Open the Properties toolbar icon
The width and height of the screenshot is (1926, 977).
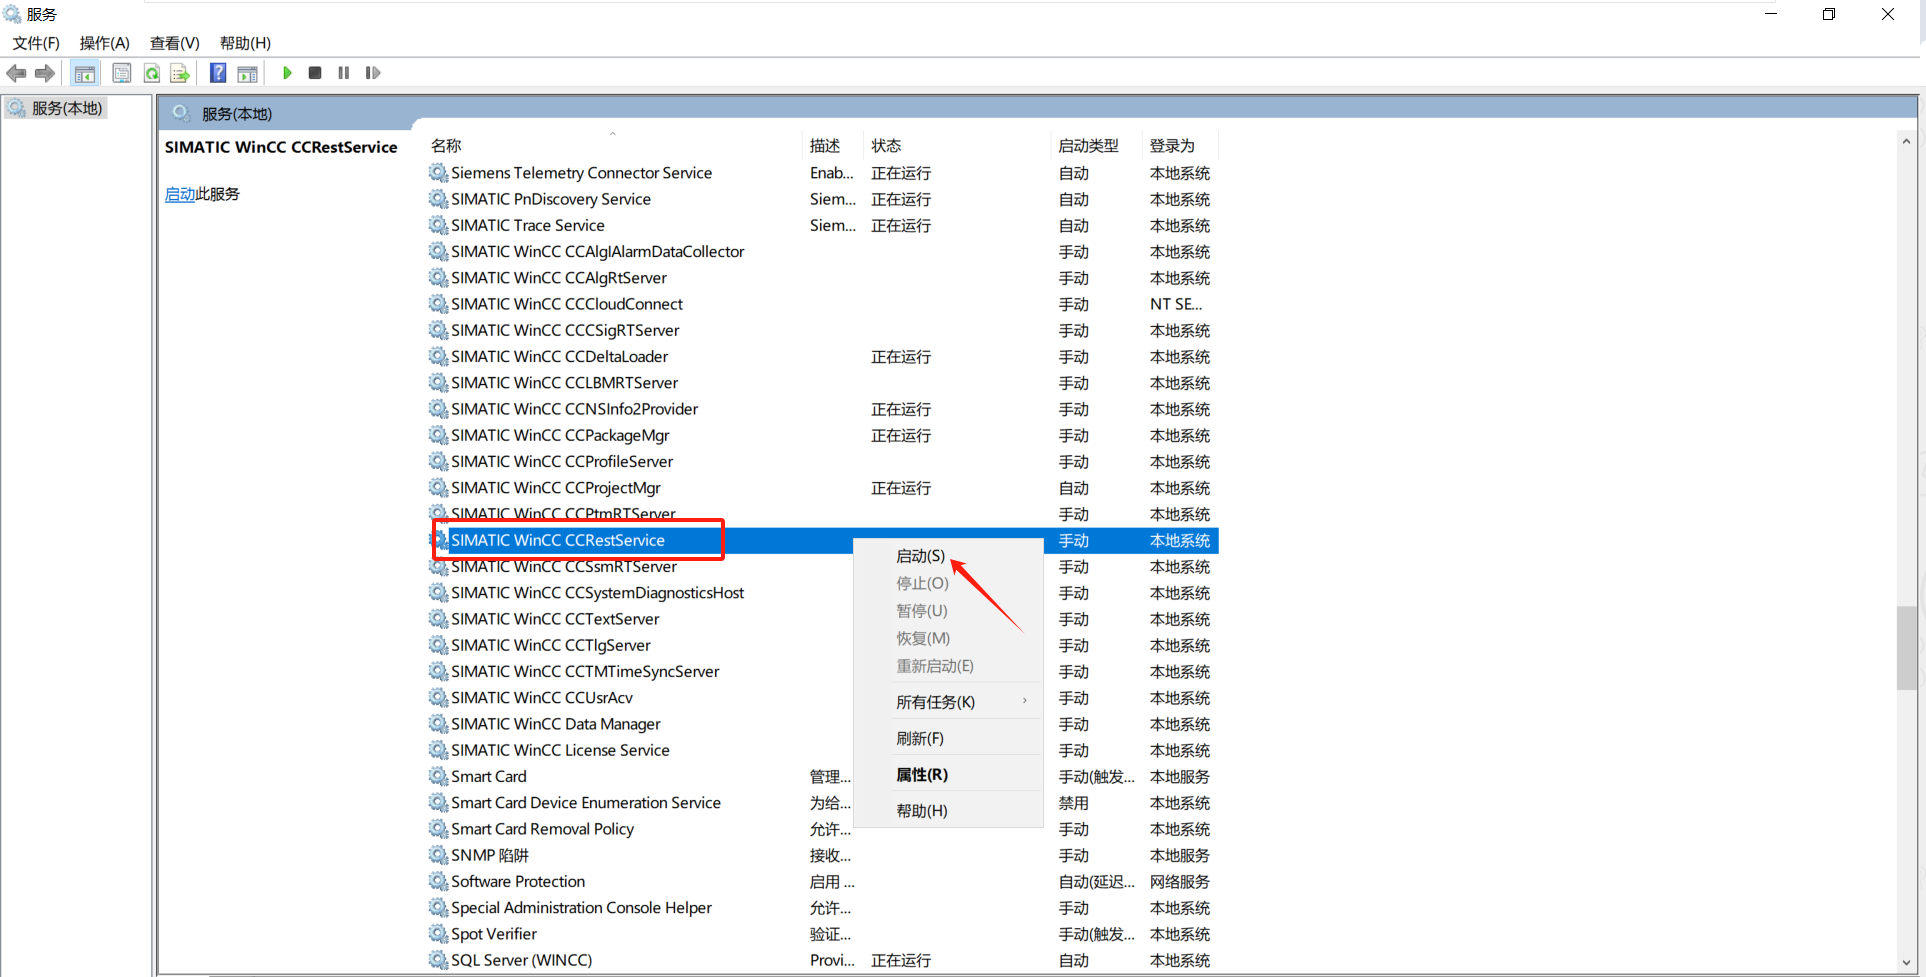coord(122,73)
